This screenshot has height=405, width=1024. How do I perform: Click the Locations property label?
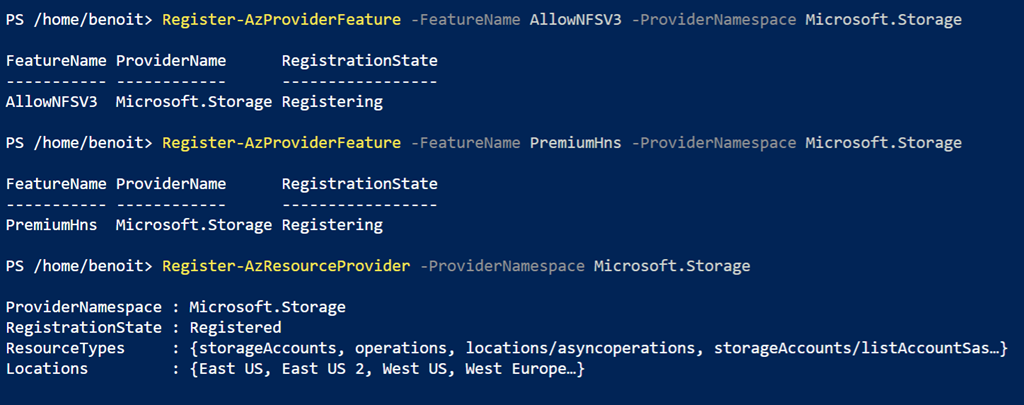point(47,369)
